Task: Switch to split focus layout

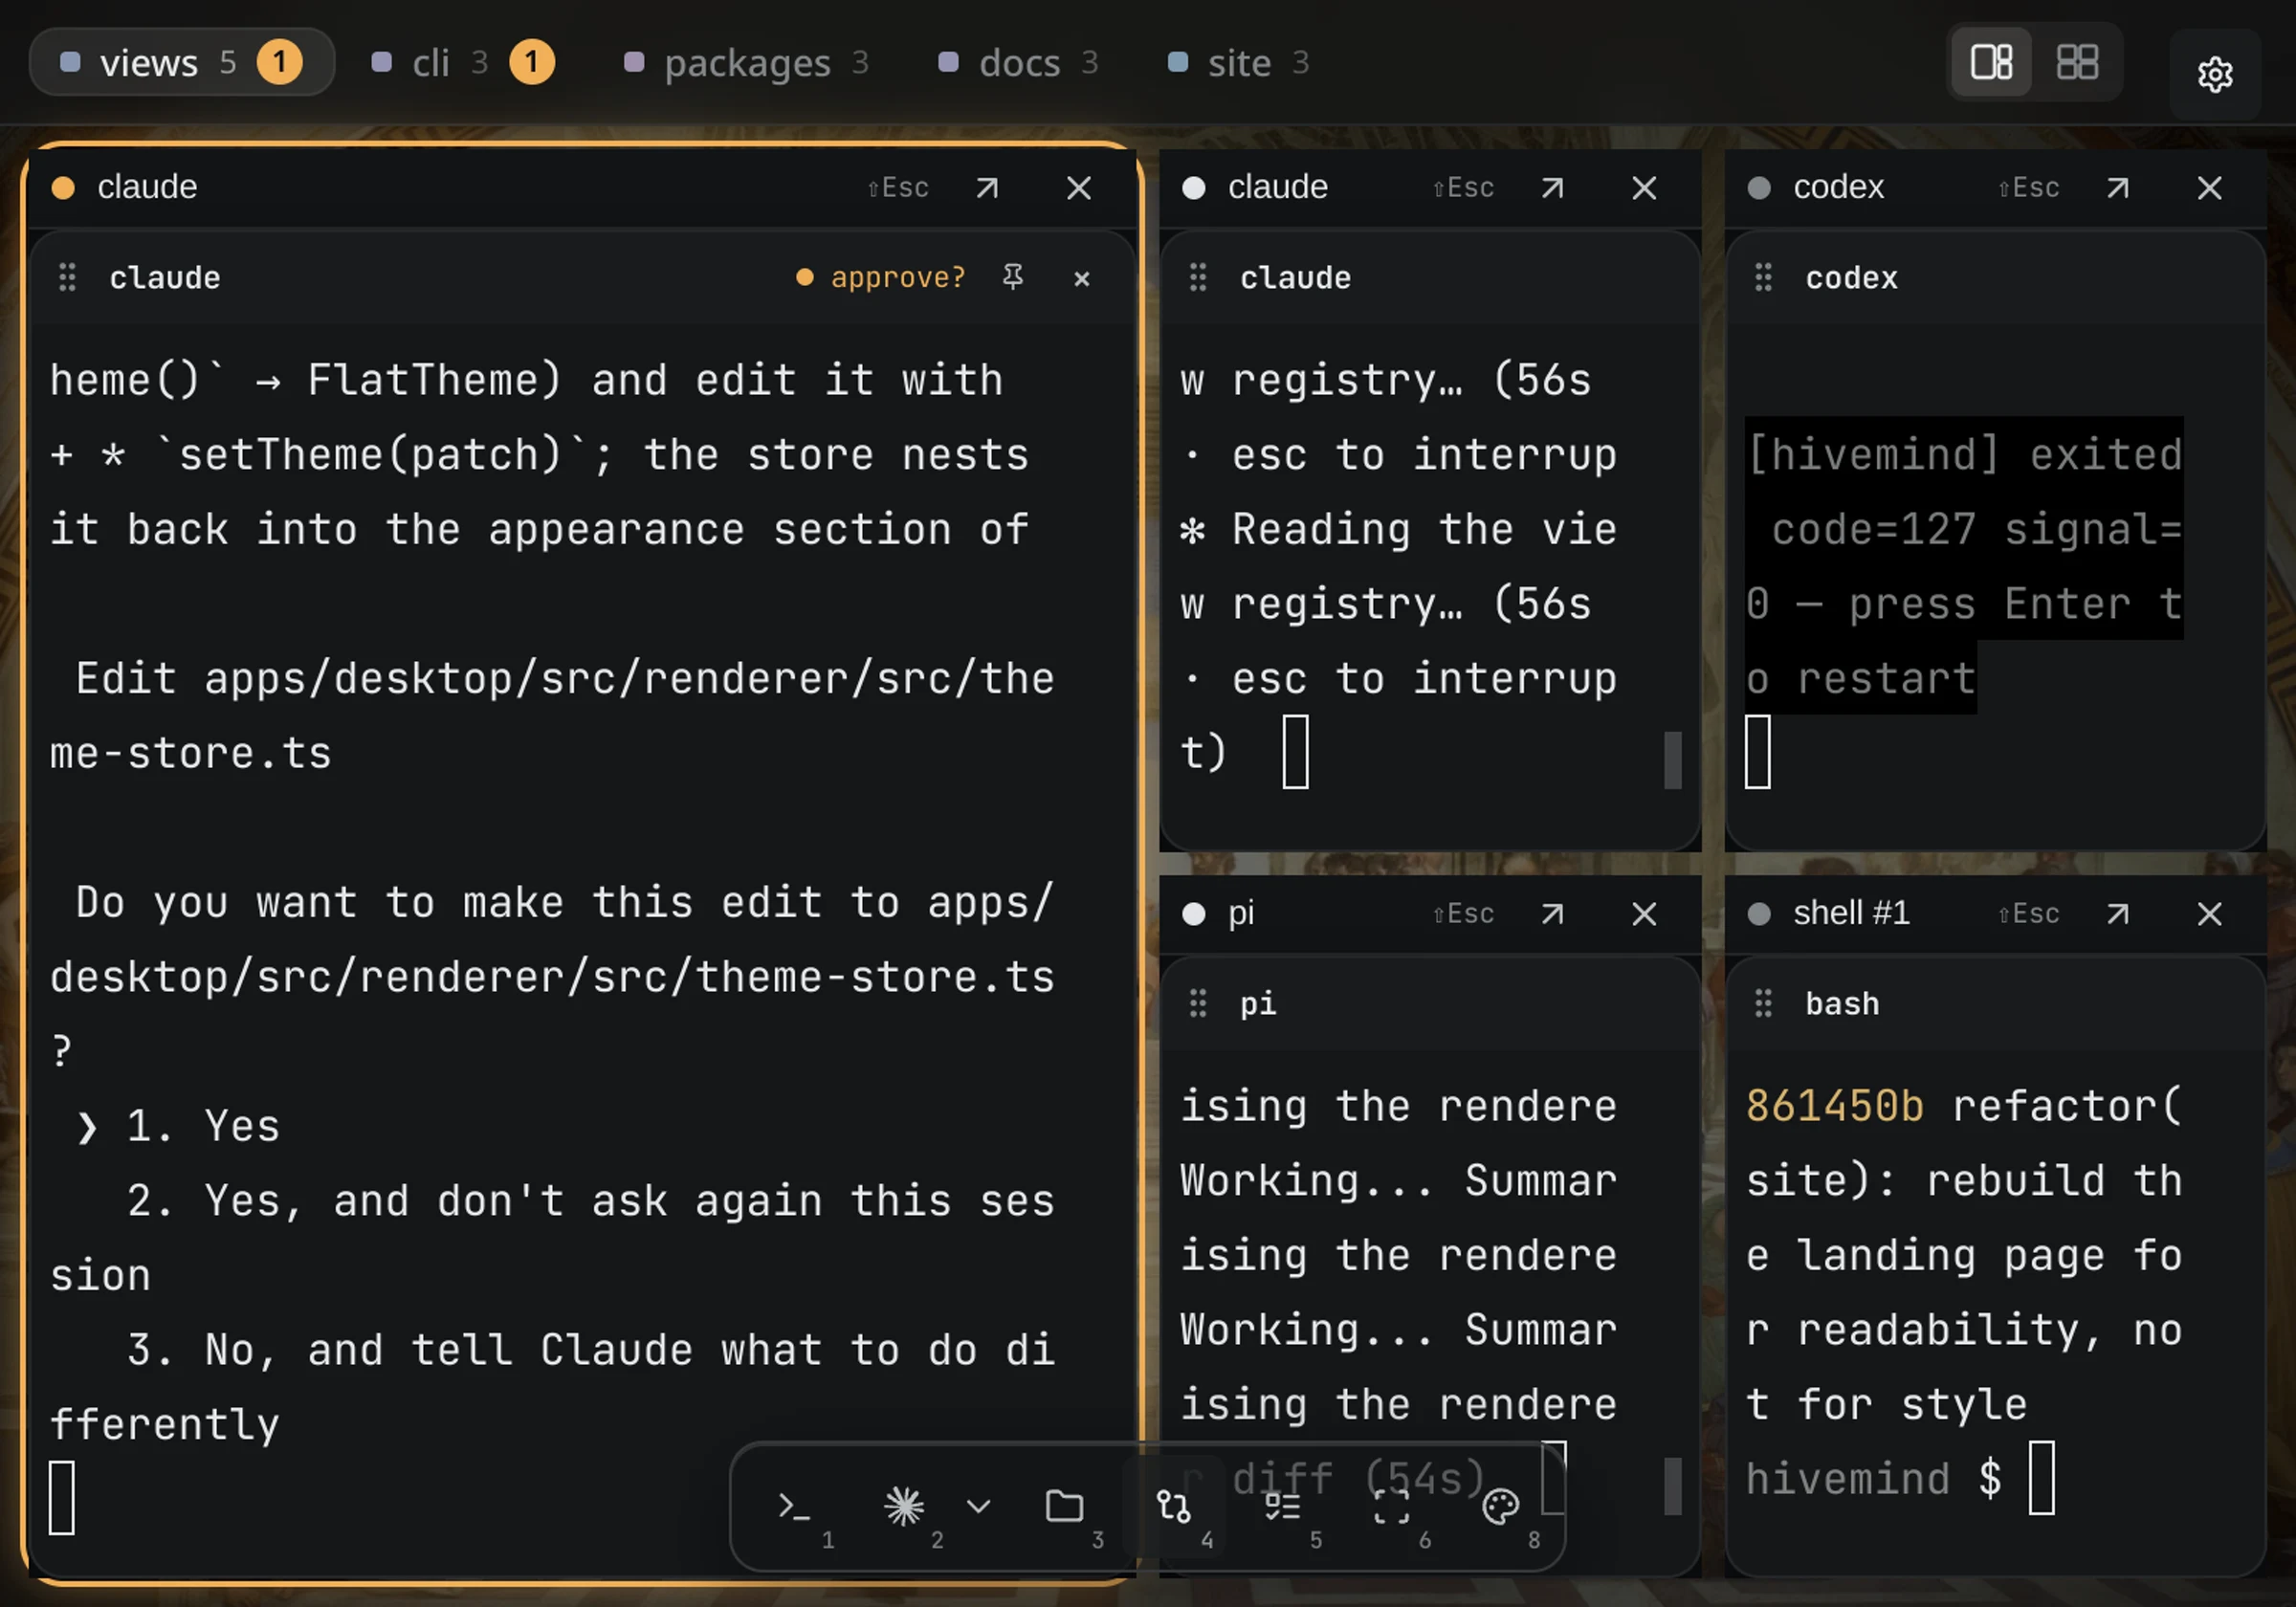Action: (1991, 62)
